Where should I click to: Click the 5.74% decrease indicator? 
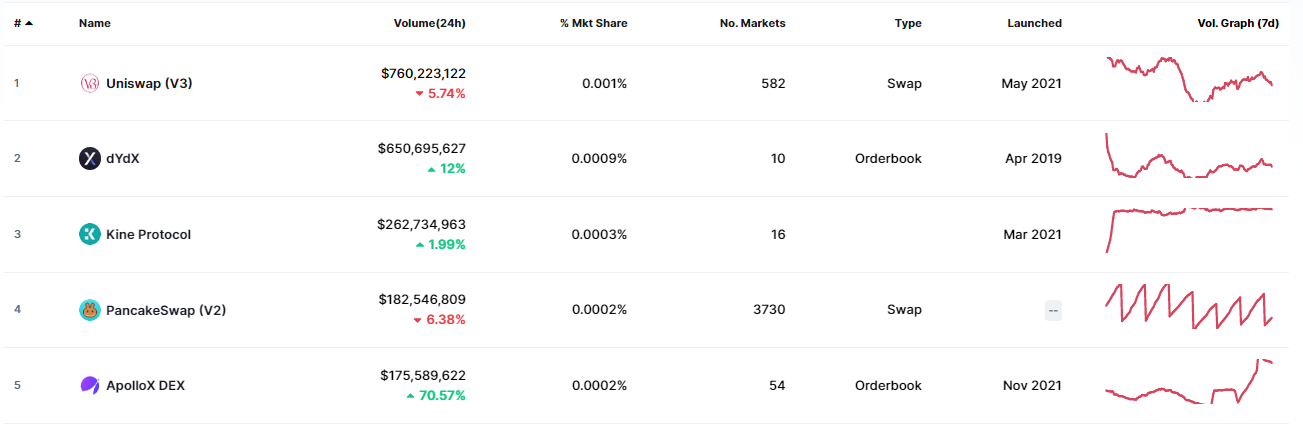(x=440, y=93)
